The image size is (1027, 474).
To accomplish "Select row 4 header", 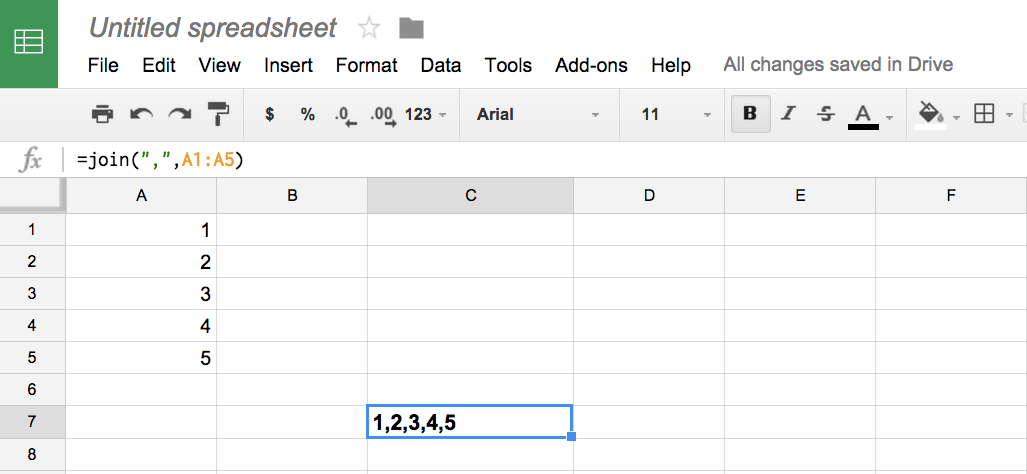I will (x=33, y=326).
